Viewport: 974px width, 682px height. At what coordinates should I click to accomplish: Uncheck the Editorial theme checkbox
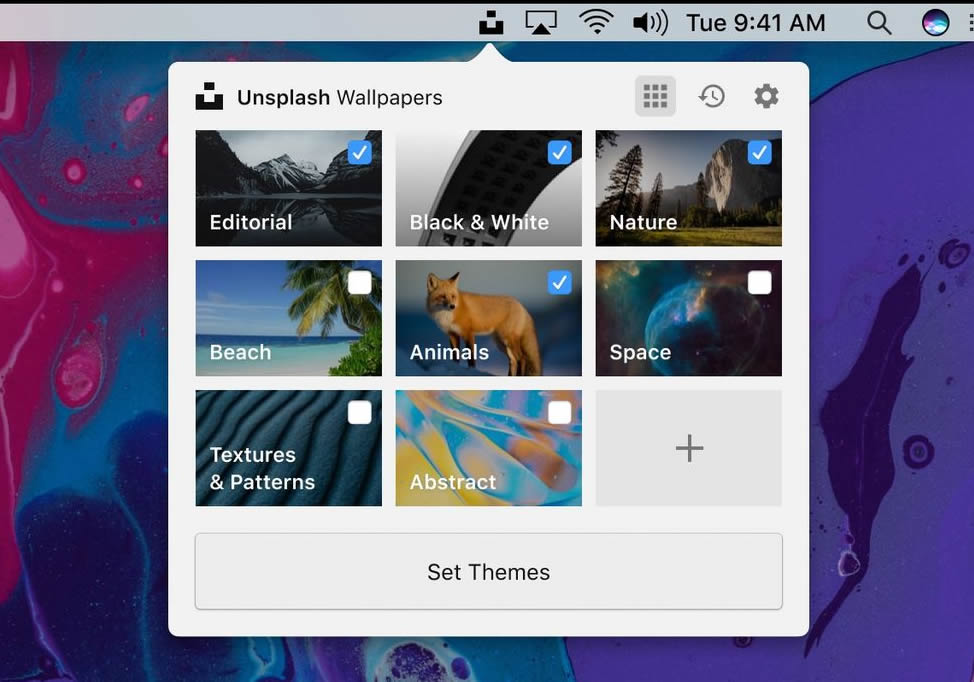[360, 152]
